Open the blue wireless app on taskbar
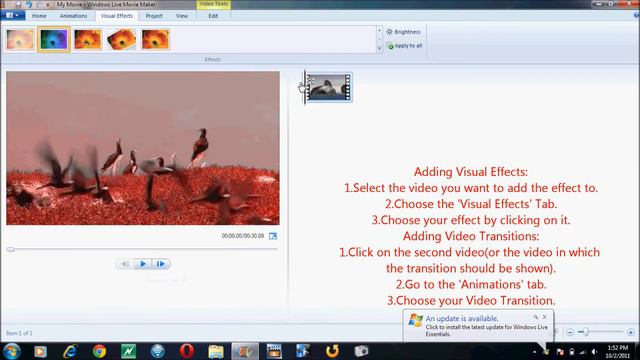 coord(158,351)
